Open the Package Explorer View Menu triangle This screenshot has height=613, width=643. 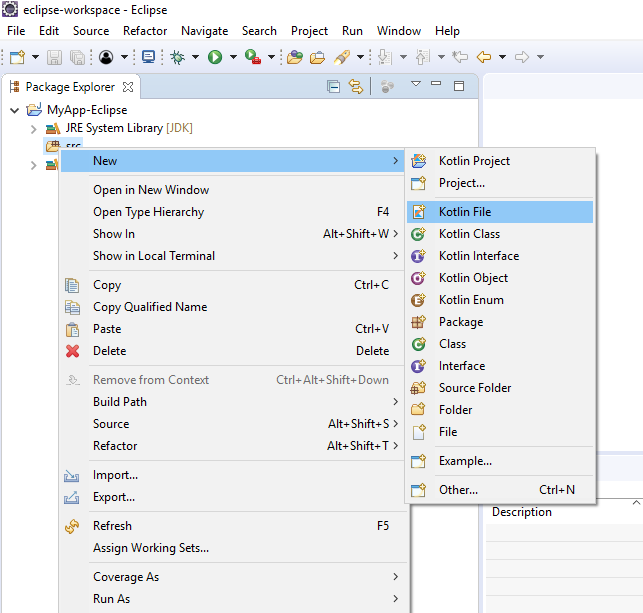click(416, 85)
